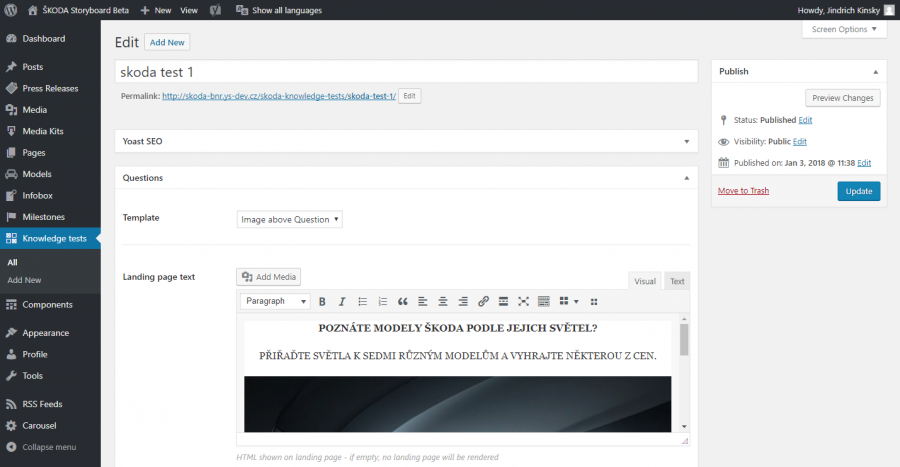Image resolution: width=900 pixels, height=467 pixels.
Task: Expand Screen Options
Action: [x=844, y=29]
